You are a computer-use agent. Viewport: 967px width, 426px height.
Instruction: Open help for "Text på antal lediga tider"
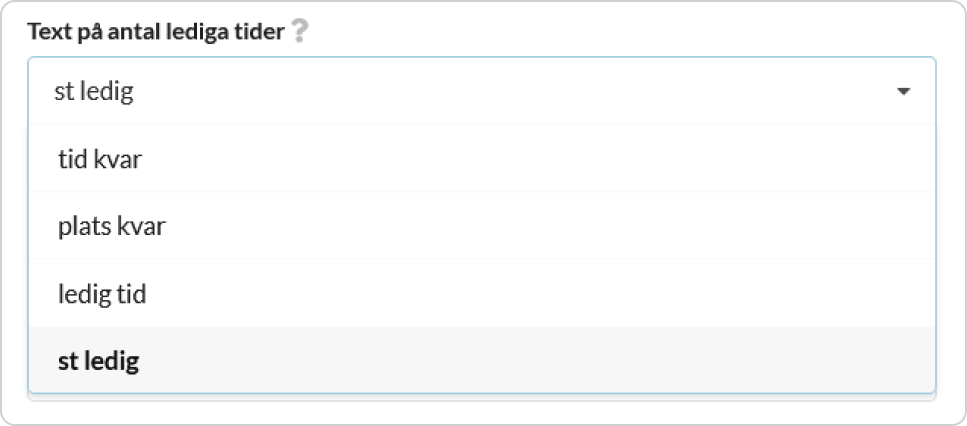pos(299,31)
